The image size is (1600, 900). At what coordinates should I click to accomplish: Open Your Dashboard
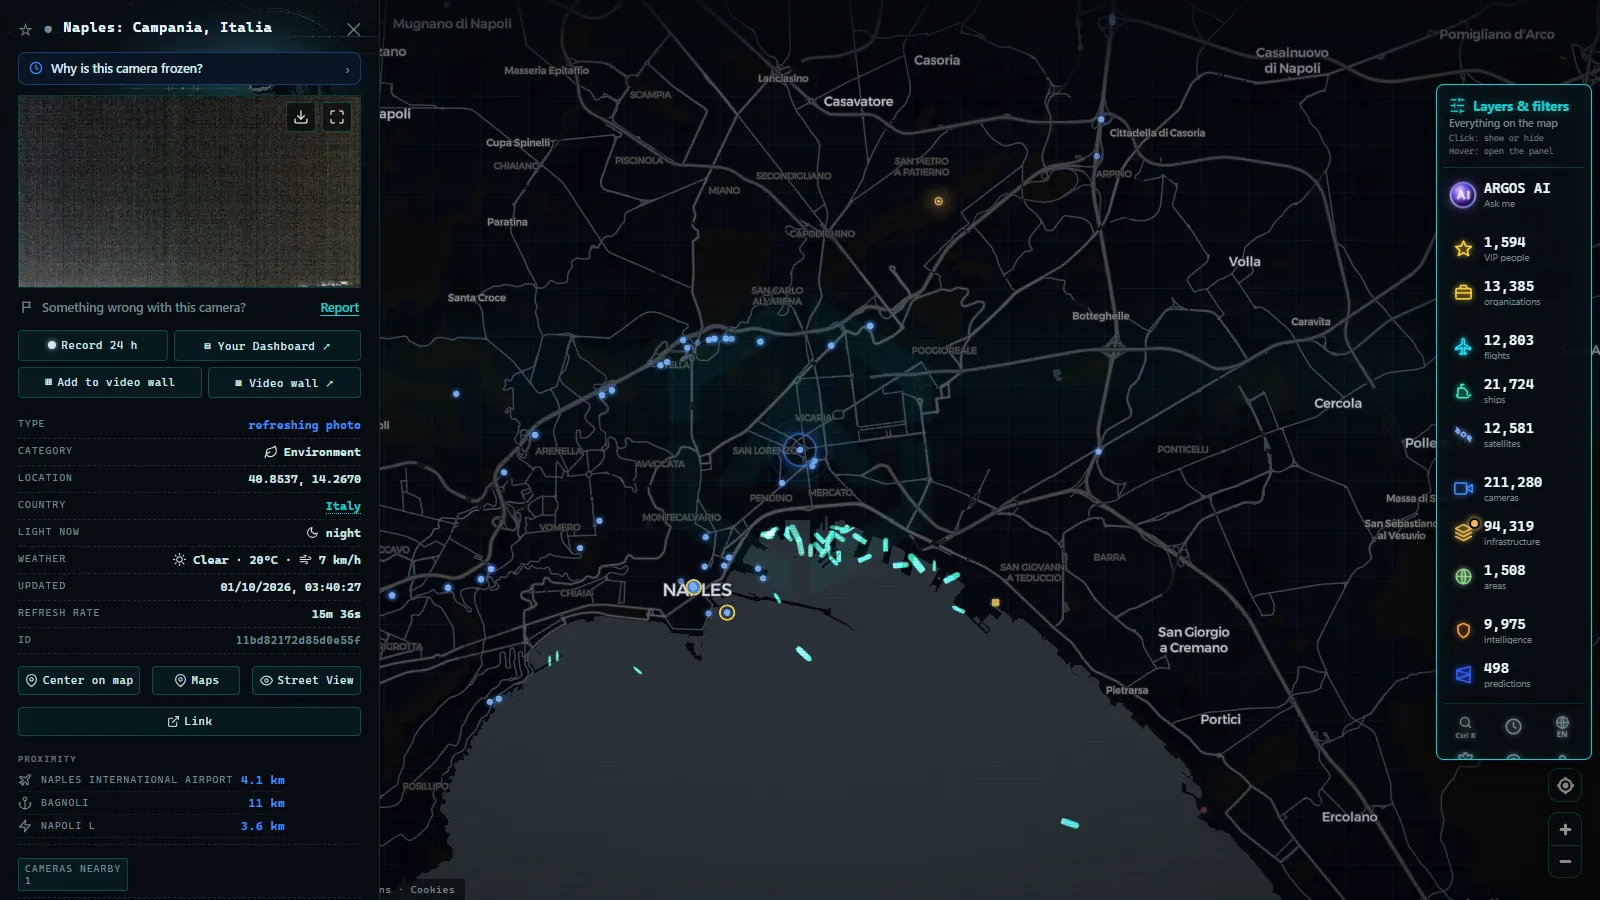[x=267, y=345]
